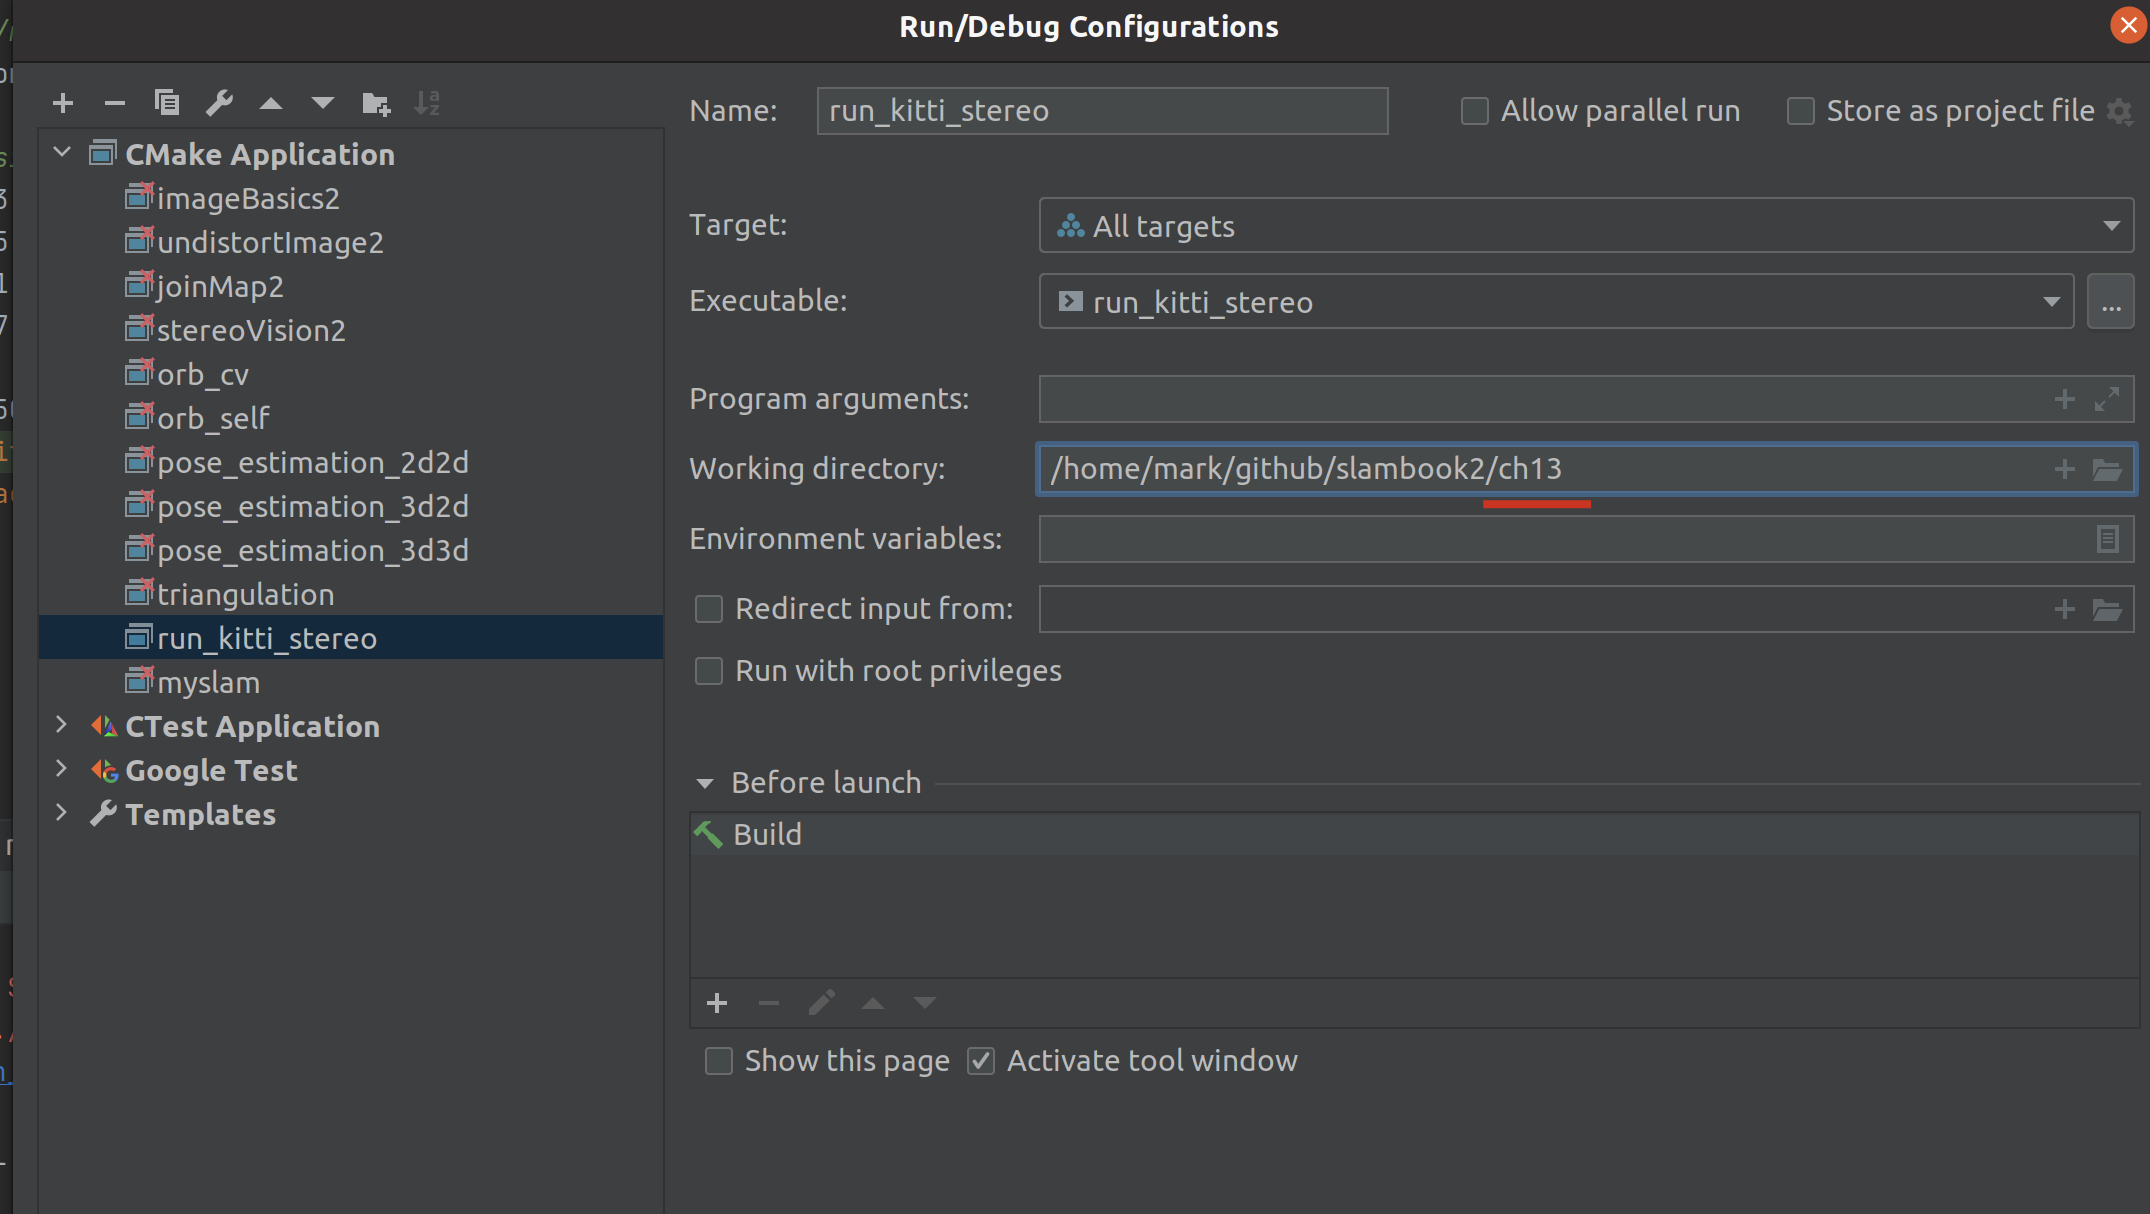Sort configurations alphabetically
Viewport: 2150px width, 1214px height.
[427, 103]
